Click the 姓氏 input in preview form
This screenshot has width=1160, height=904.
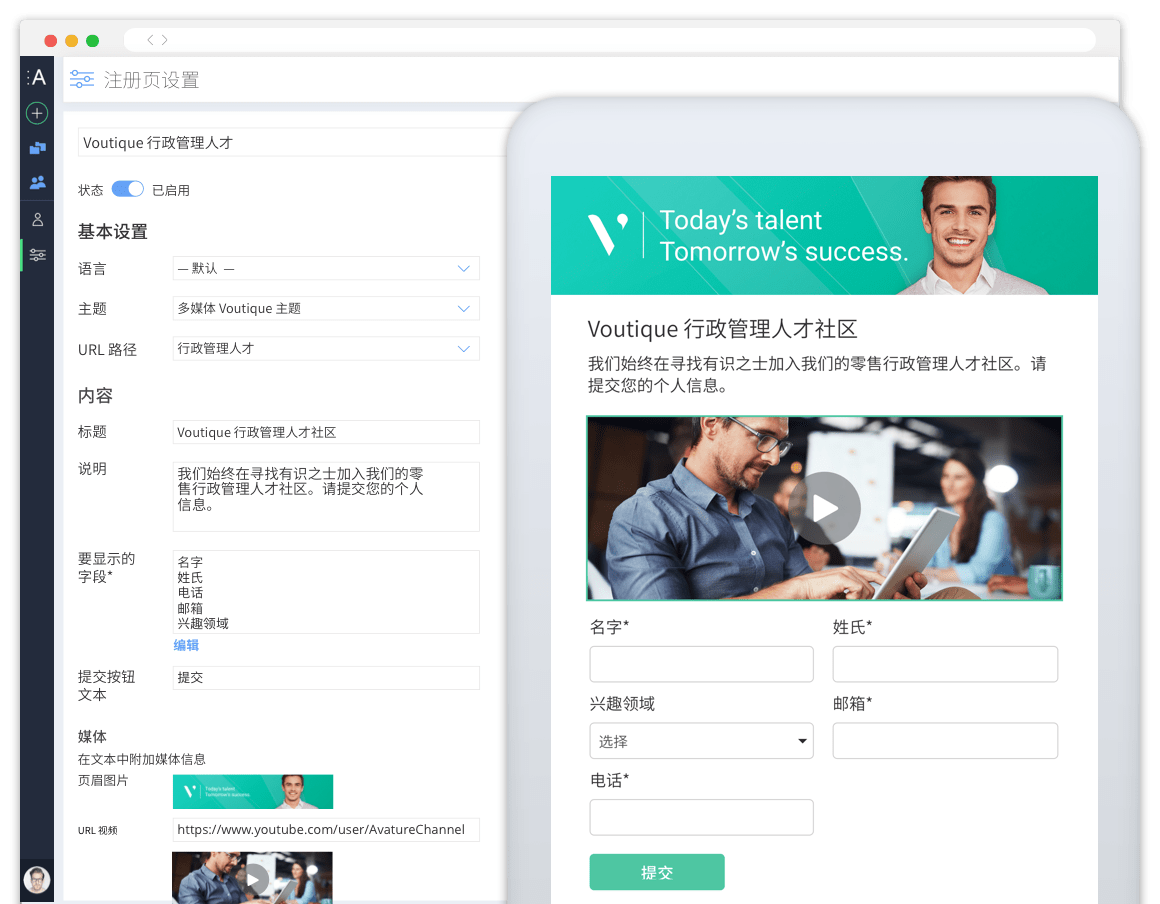click(945, 664)
